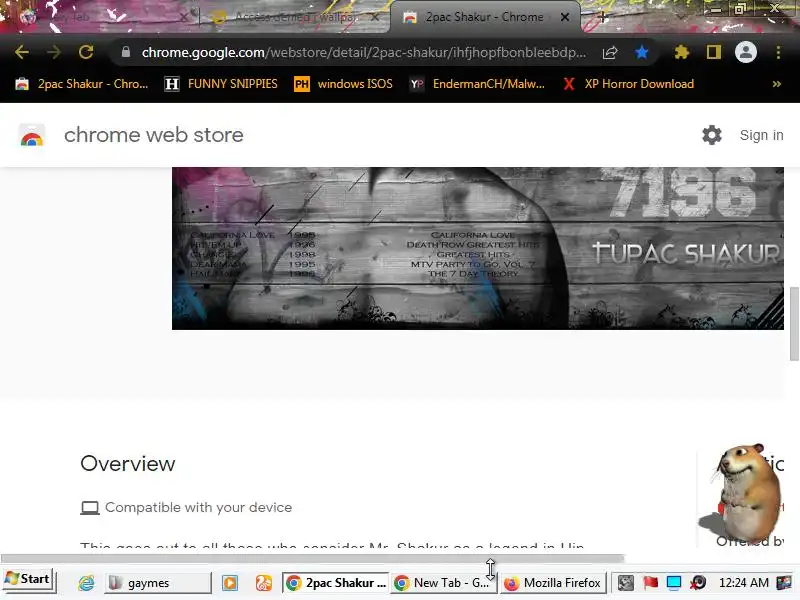Select the 2pac Shakur - Chrome tab

tap(484, 17)
